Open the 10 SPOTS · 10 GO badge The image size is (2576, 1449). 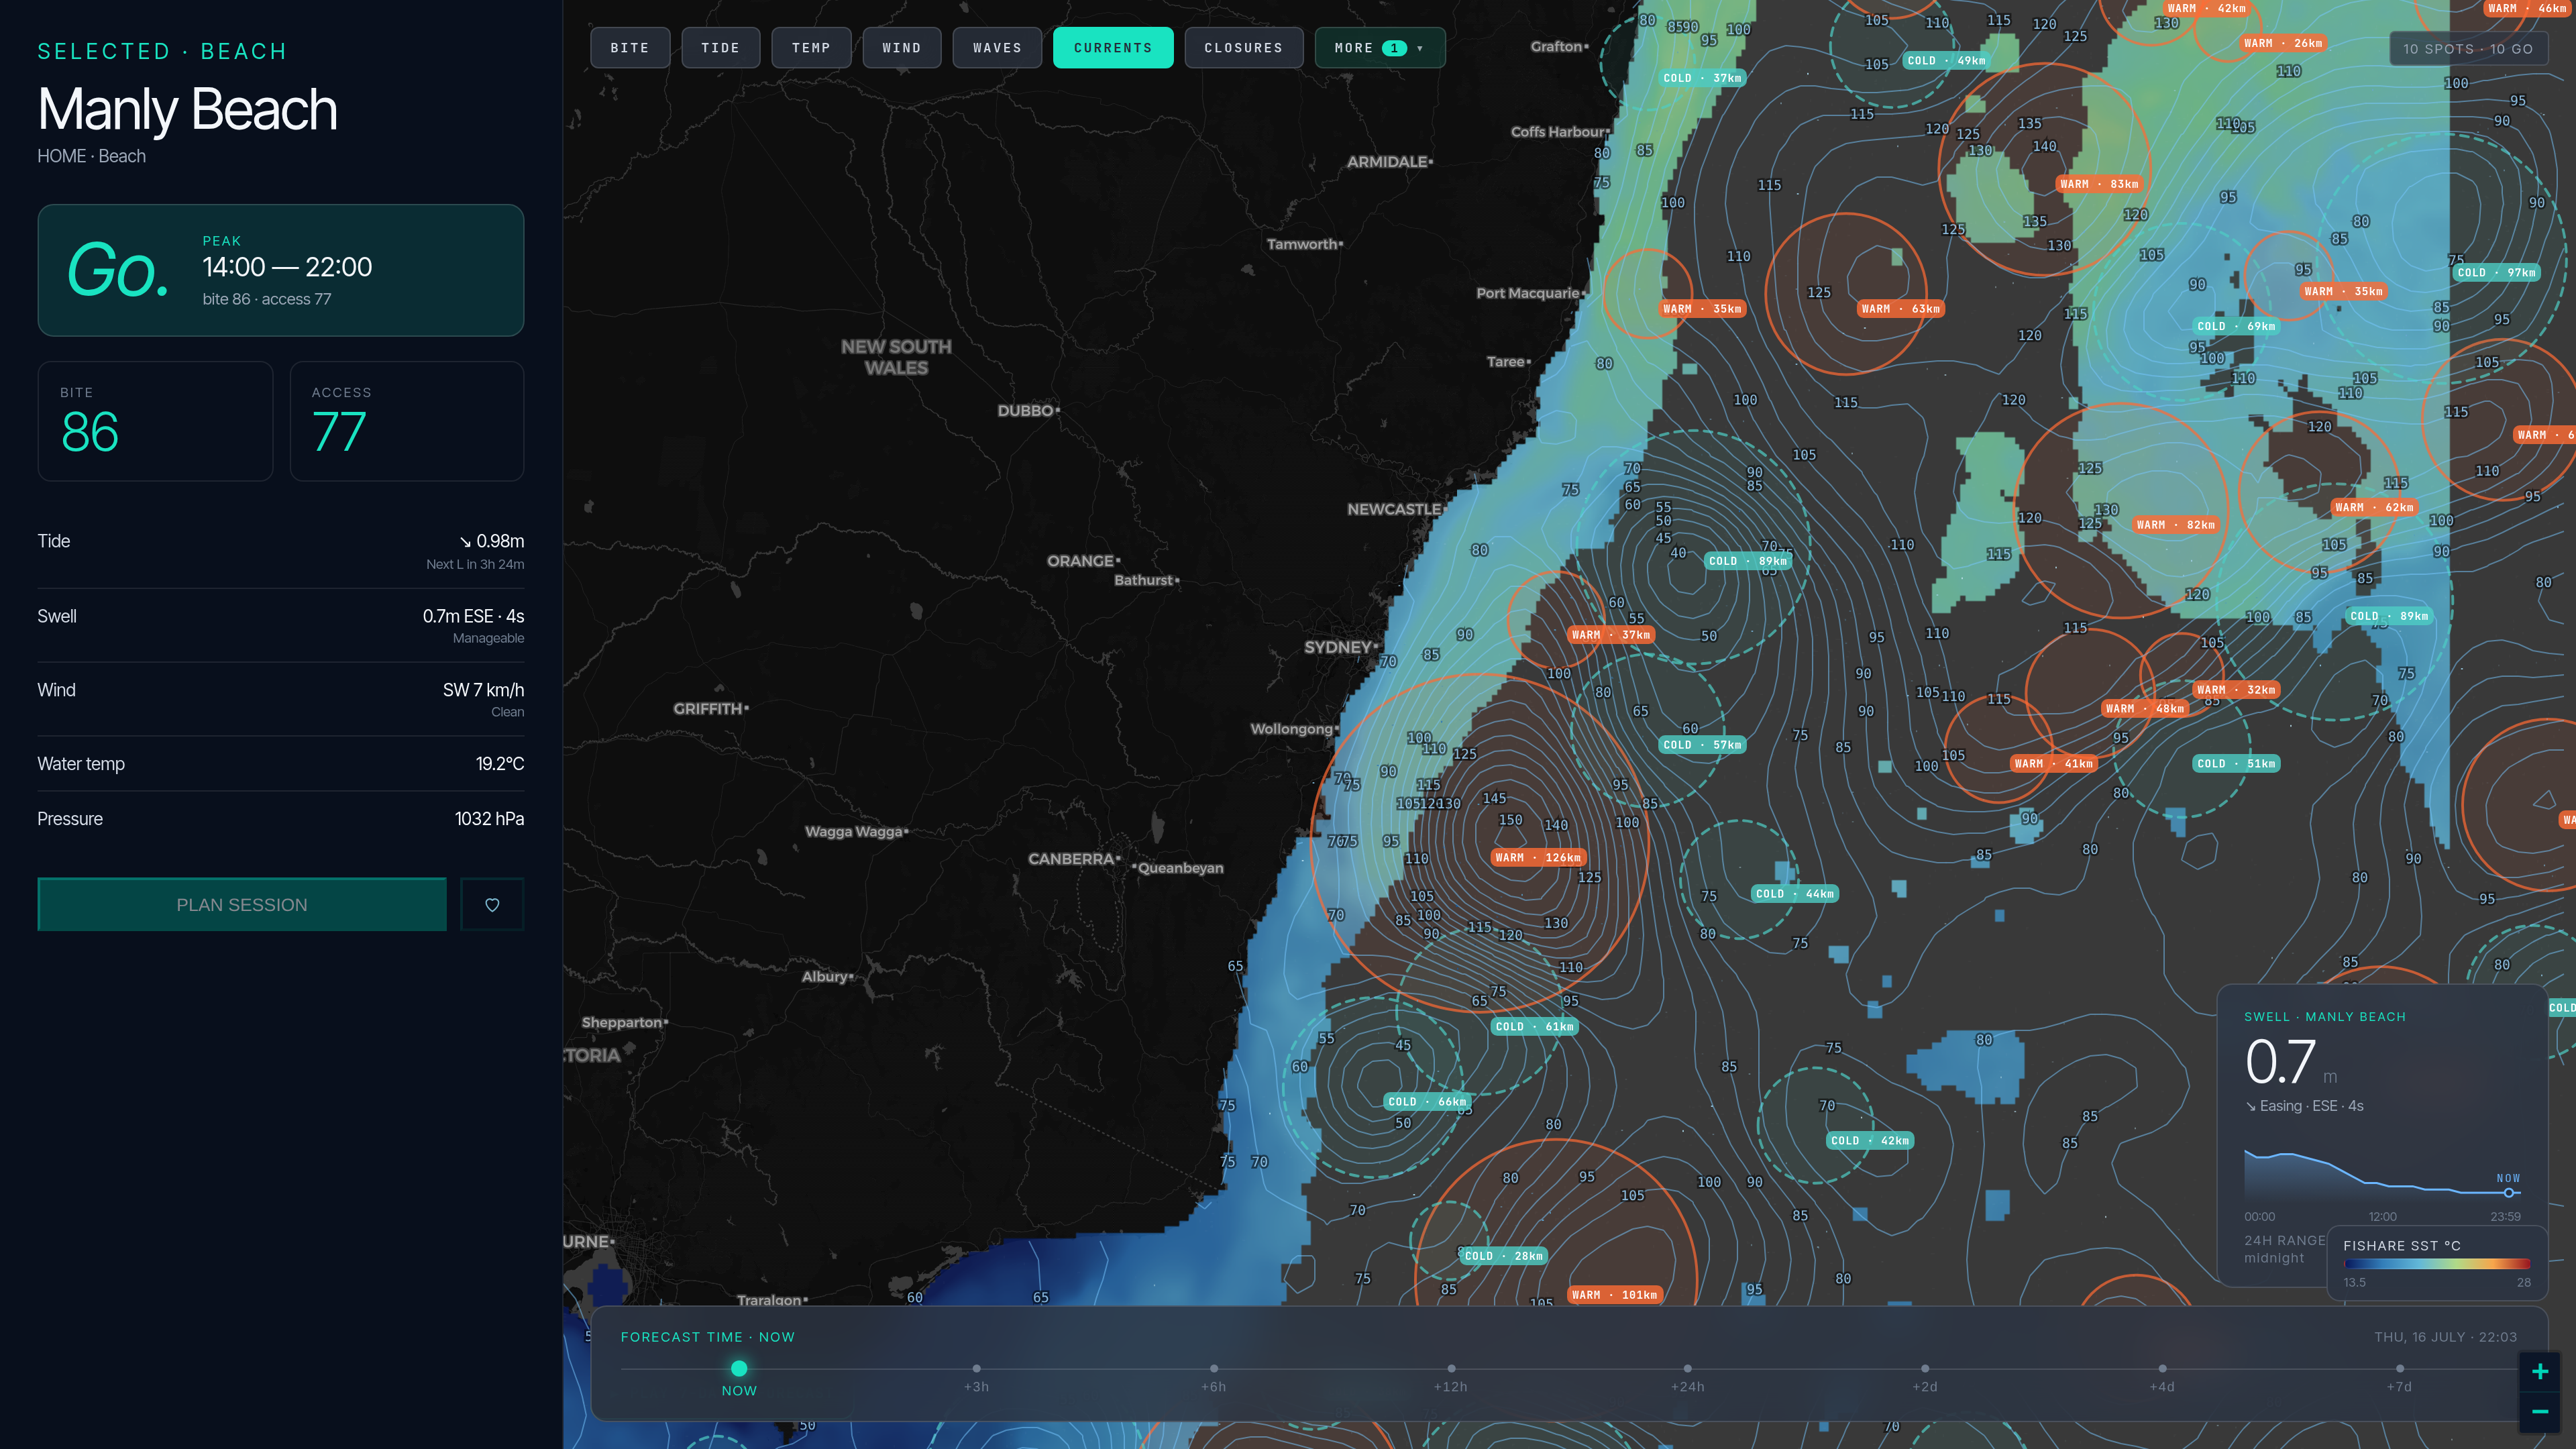click(x=2468, y=49)
